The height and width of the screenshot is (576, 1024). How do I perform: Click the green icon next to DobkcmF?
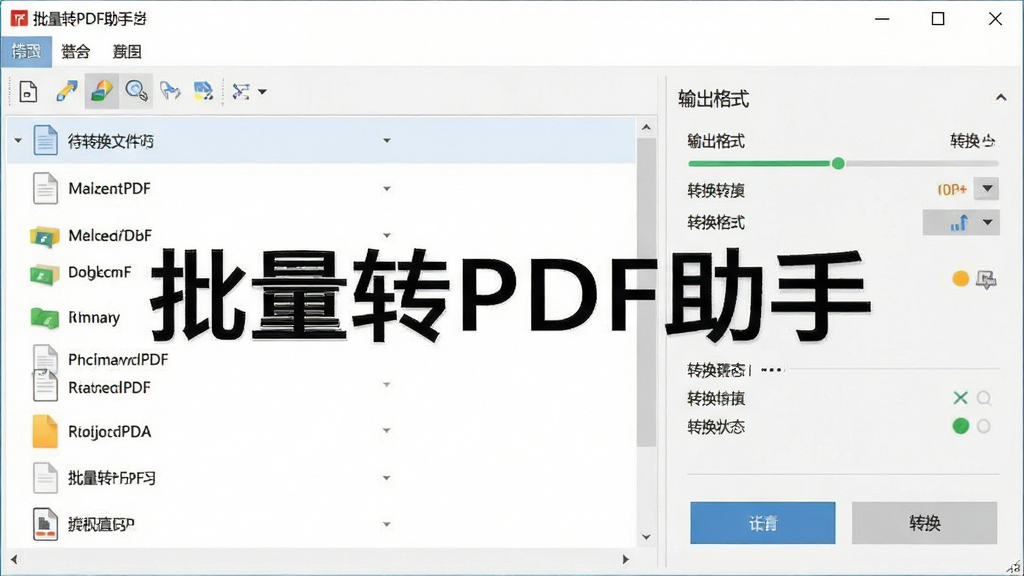(x=44, y=274)
